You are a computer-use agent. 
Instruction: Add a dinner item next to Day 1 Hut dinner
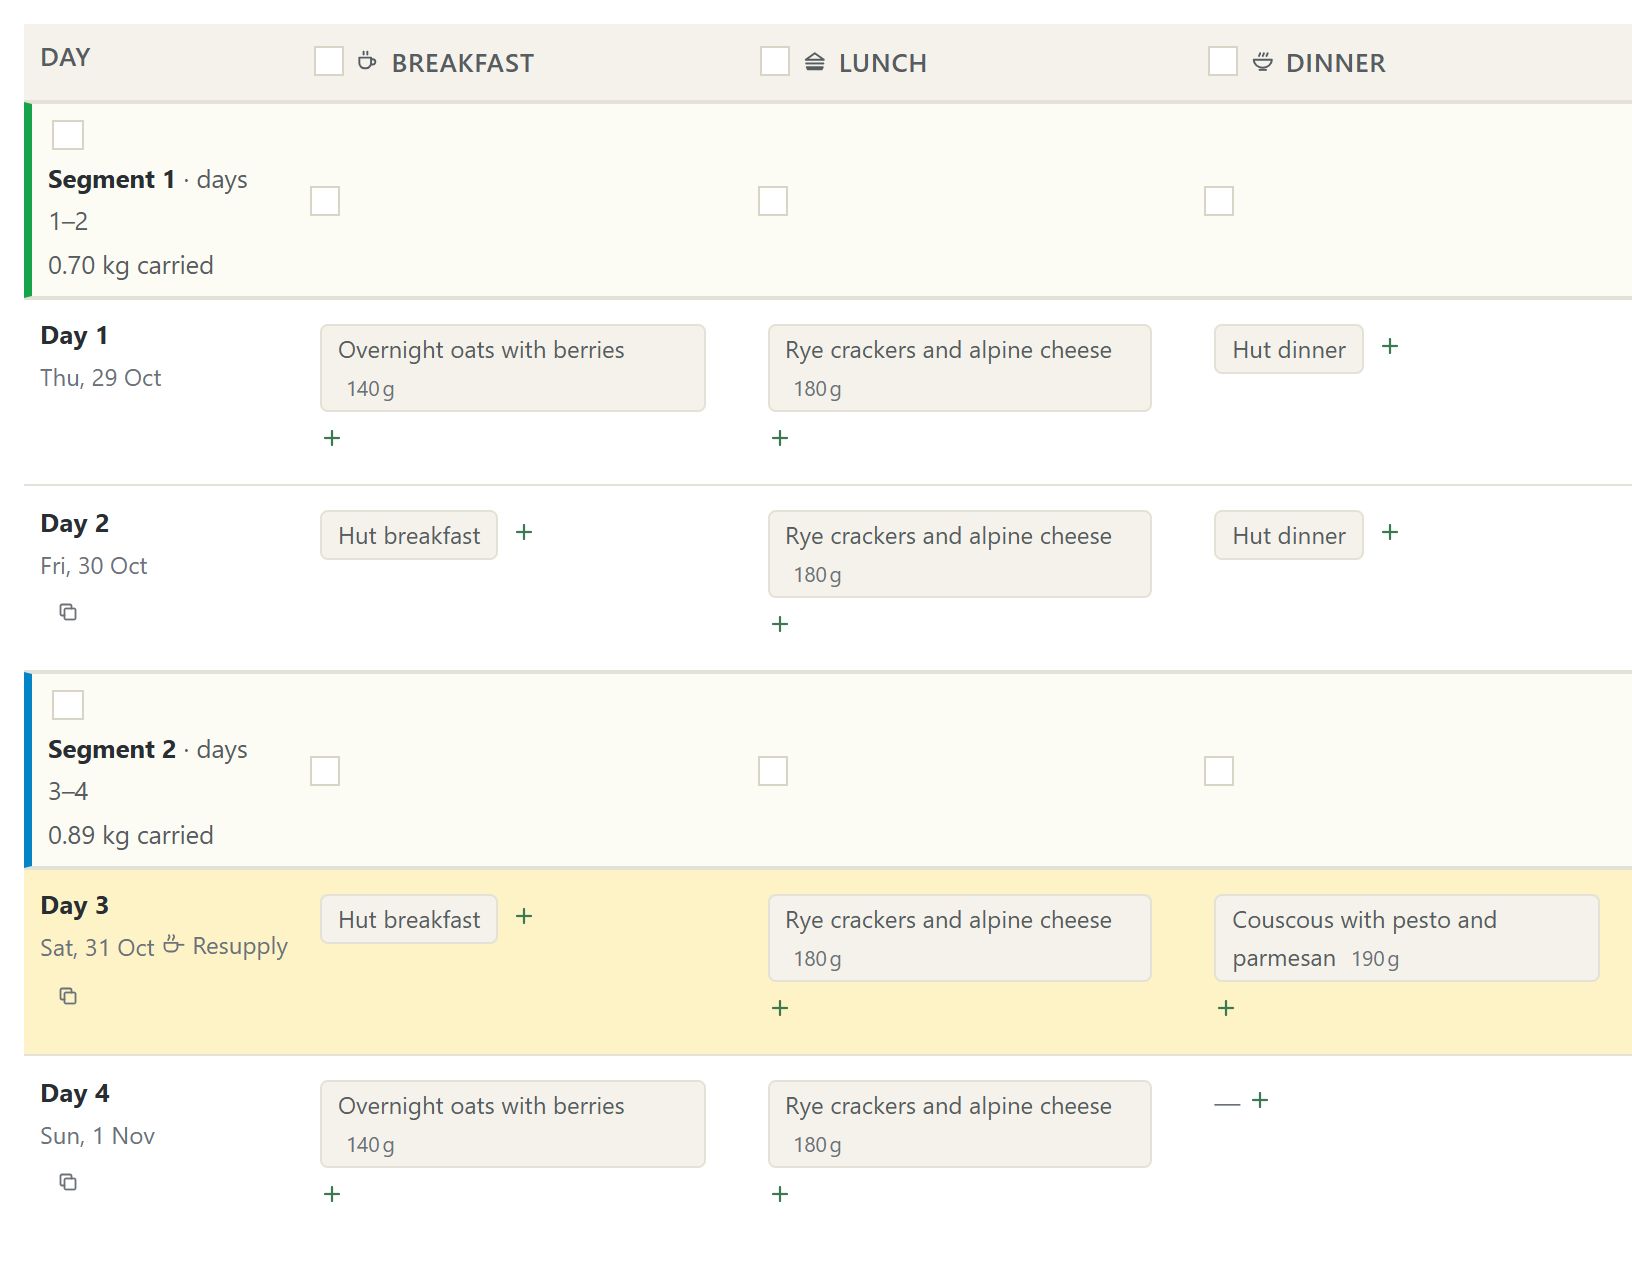(x=1390, y=346)
